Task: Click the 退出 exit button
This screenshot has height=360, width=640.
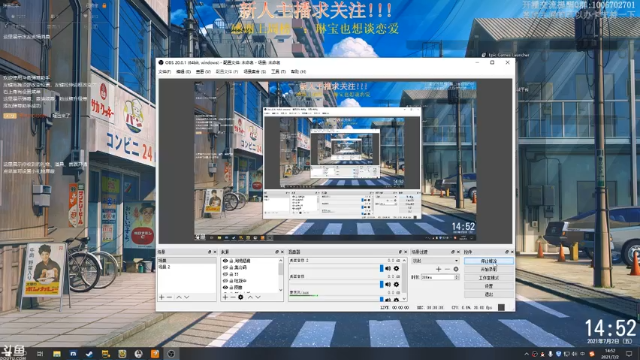Action: (x=489, y=294)
